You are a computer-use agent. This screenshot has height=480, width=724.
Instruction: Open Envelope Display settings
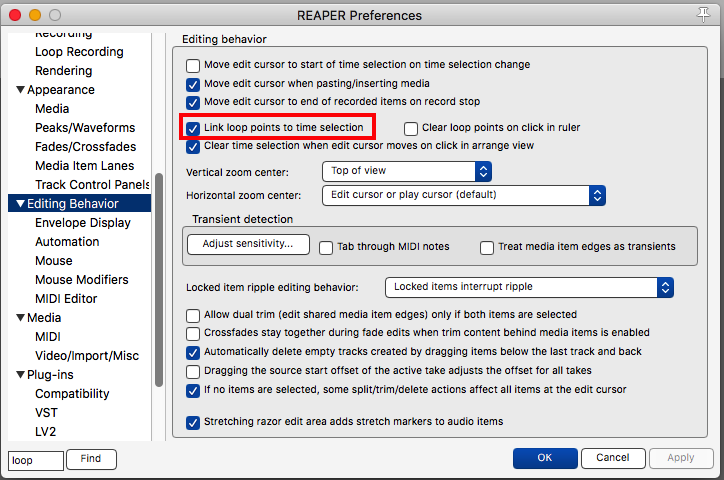tap(83, 222)
